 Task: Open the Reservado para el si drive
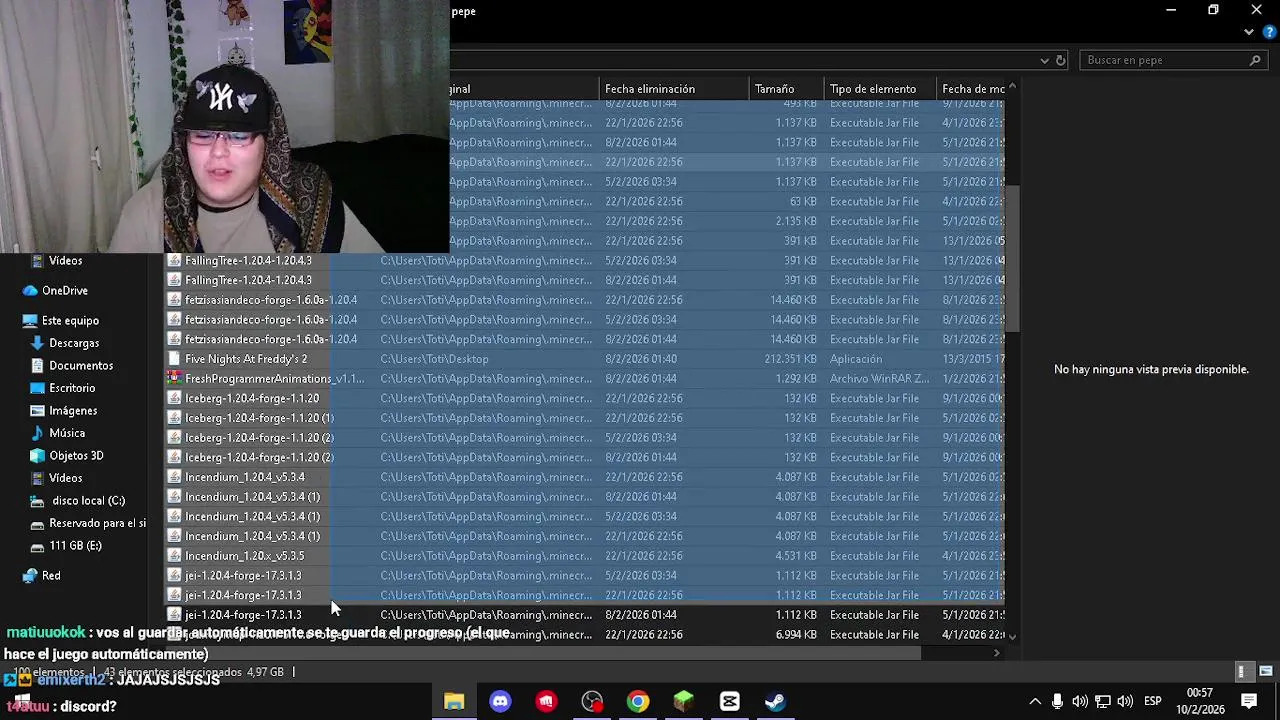pos(97,523)
